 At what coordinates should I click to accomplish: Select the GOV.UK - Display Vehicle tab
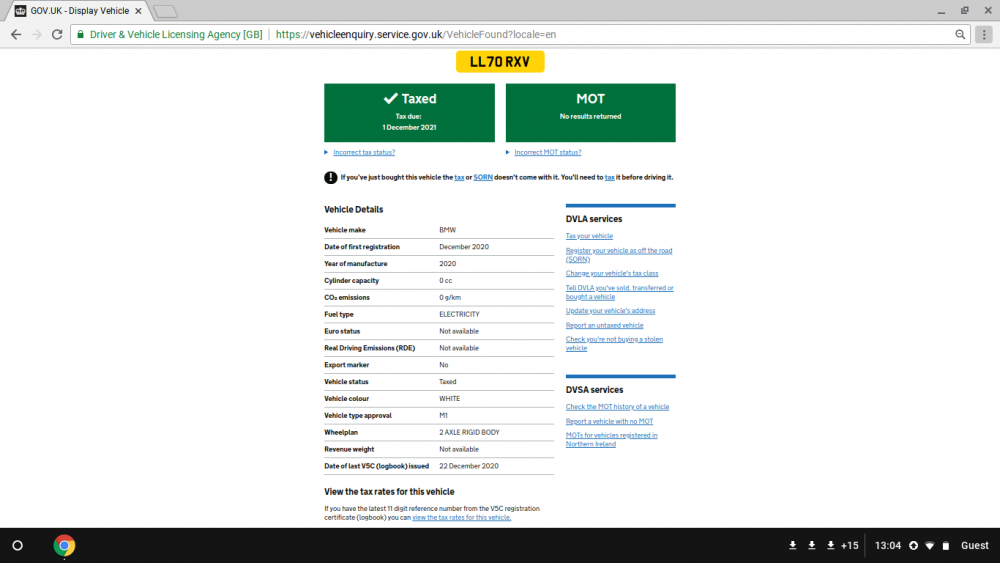pos(80,11)
